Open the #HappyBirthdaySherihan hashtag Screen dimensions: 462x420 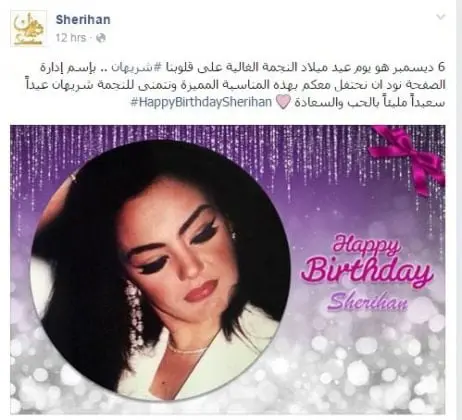point(201,102)
